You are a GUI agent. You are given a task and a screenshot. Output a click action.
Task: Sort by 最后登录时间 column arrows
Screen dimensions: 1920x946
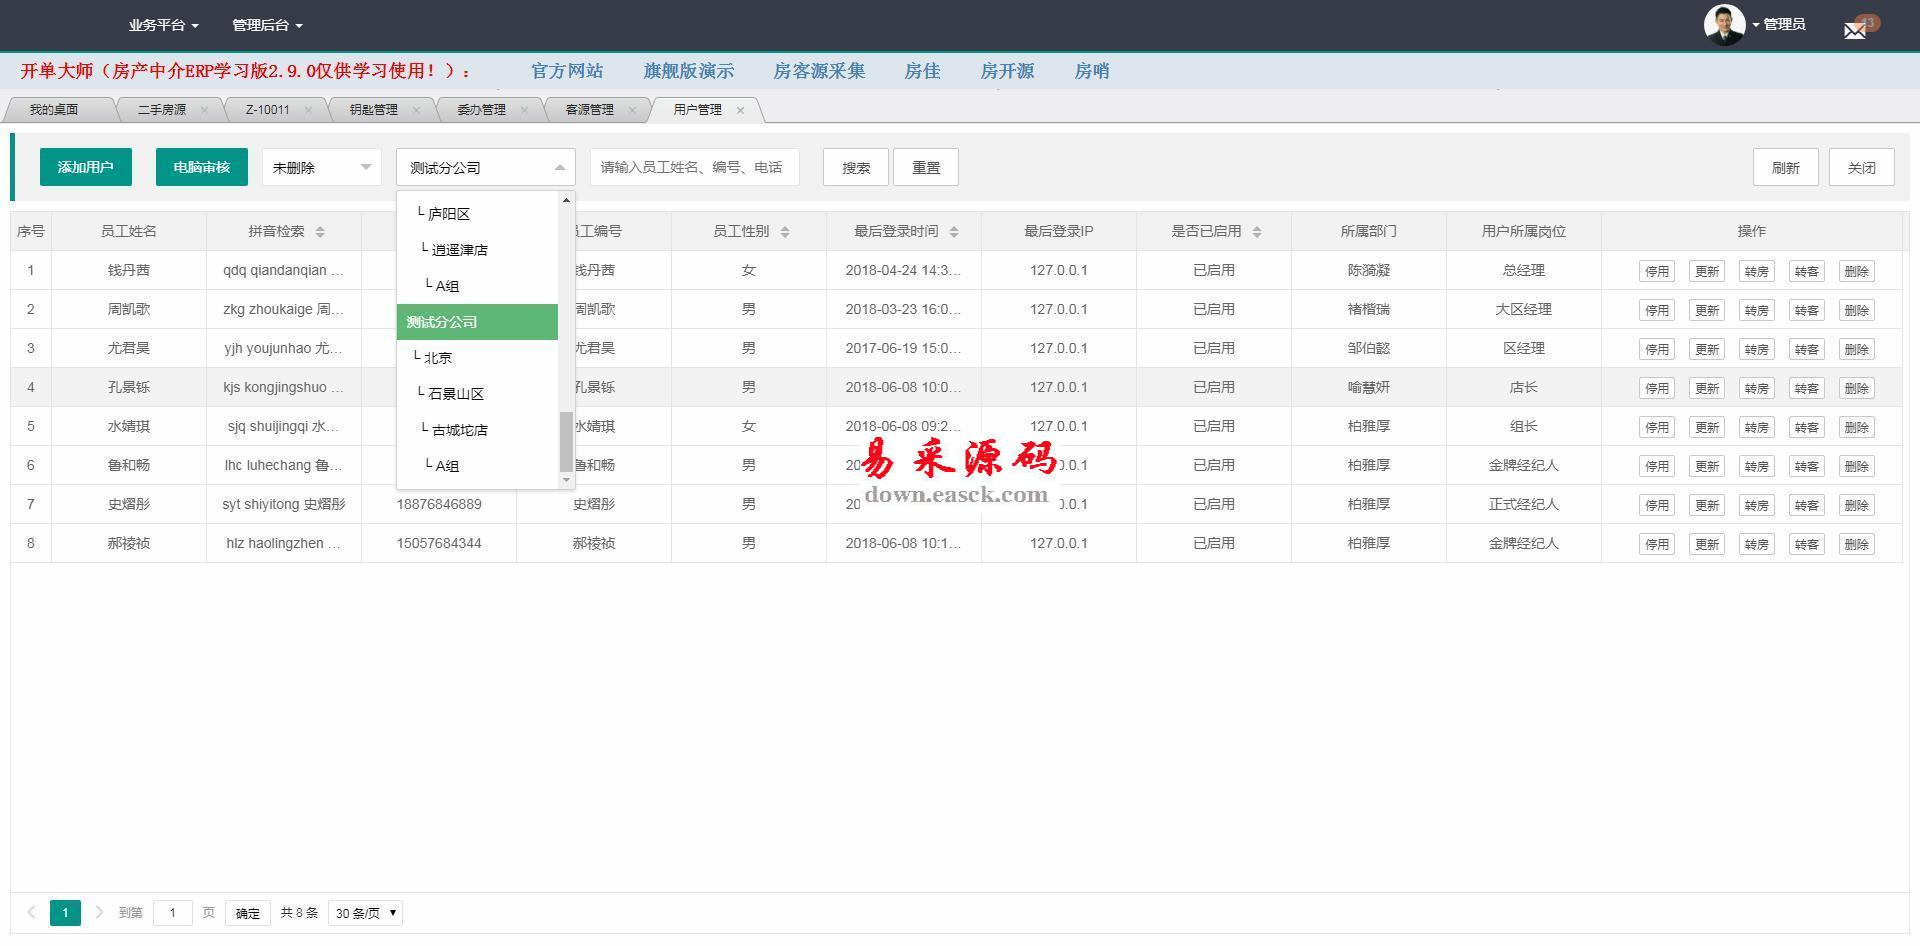[954, 232]
